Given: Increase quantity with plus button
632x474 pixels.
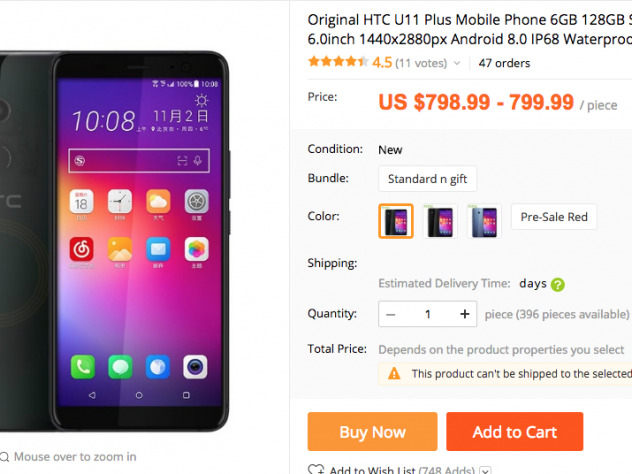Looking at the screenshot, I should pos(465,314).
